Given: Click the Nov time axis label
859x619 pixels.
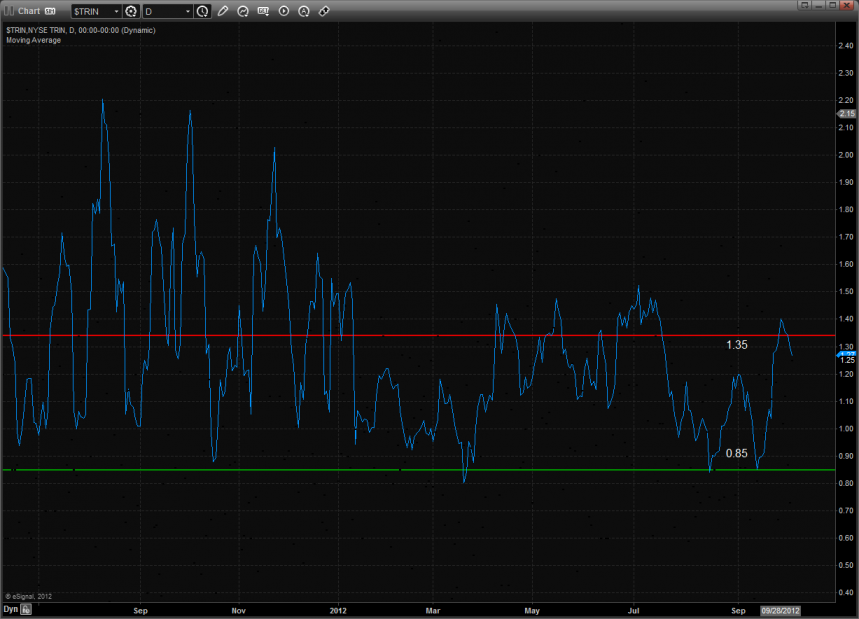Looking at the screenshot, I should pyautogui.click(x=238, y=610).
